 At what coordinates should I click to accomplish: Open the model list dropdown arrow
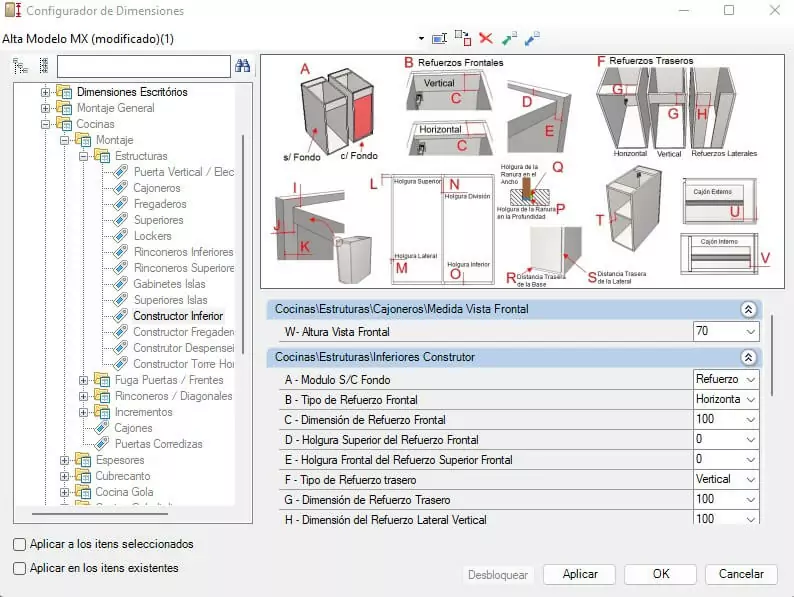421,39
